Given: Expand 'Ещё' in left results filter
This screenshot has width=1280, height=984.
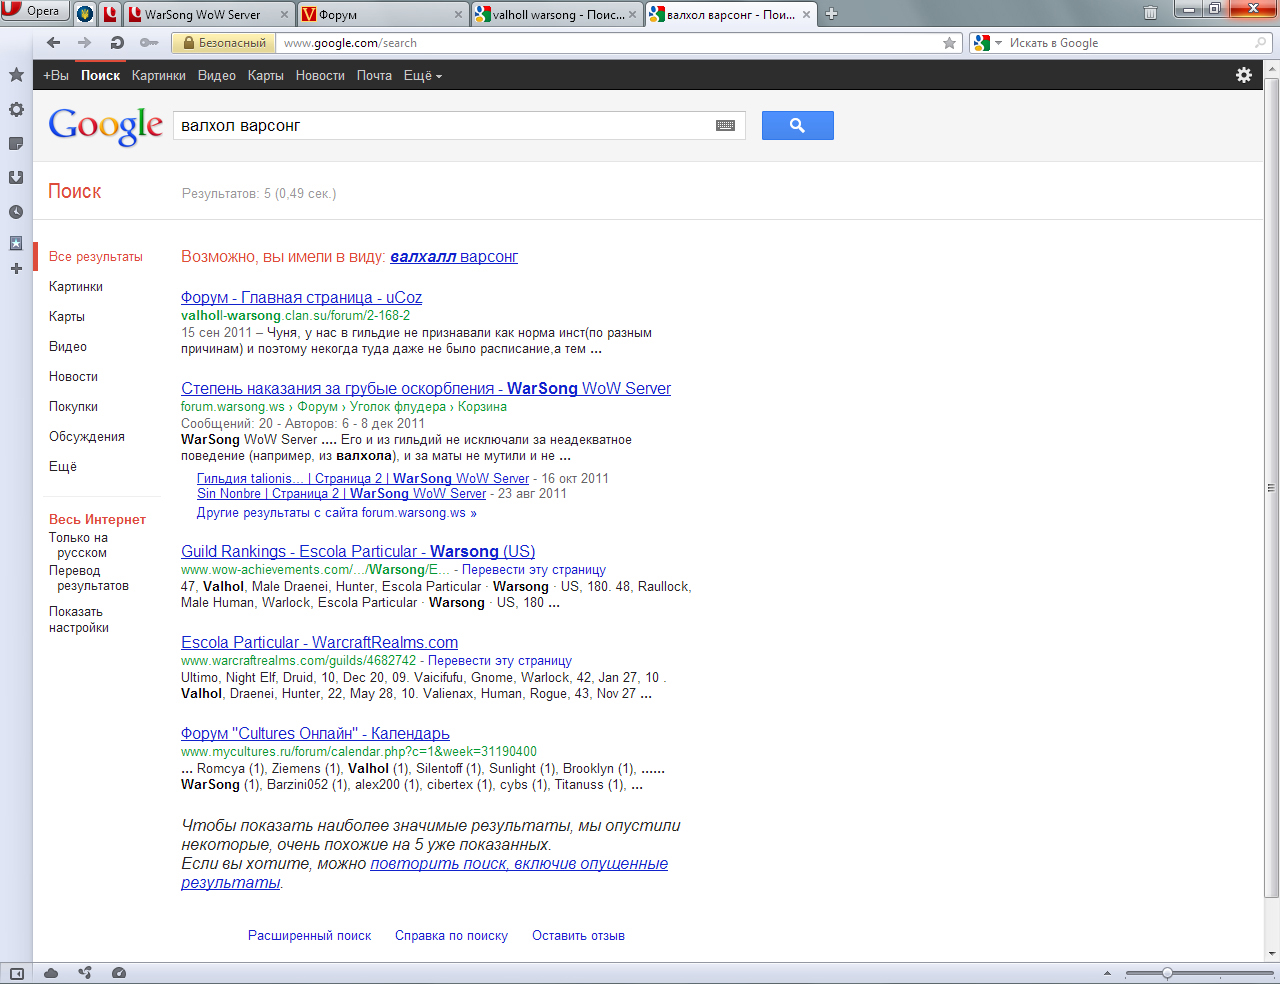Looking at the screenshot, I should (x=63, y=467).
